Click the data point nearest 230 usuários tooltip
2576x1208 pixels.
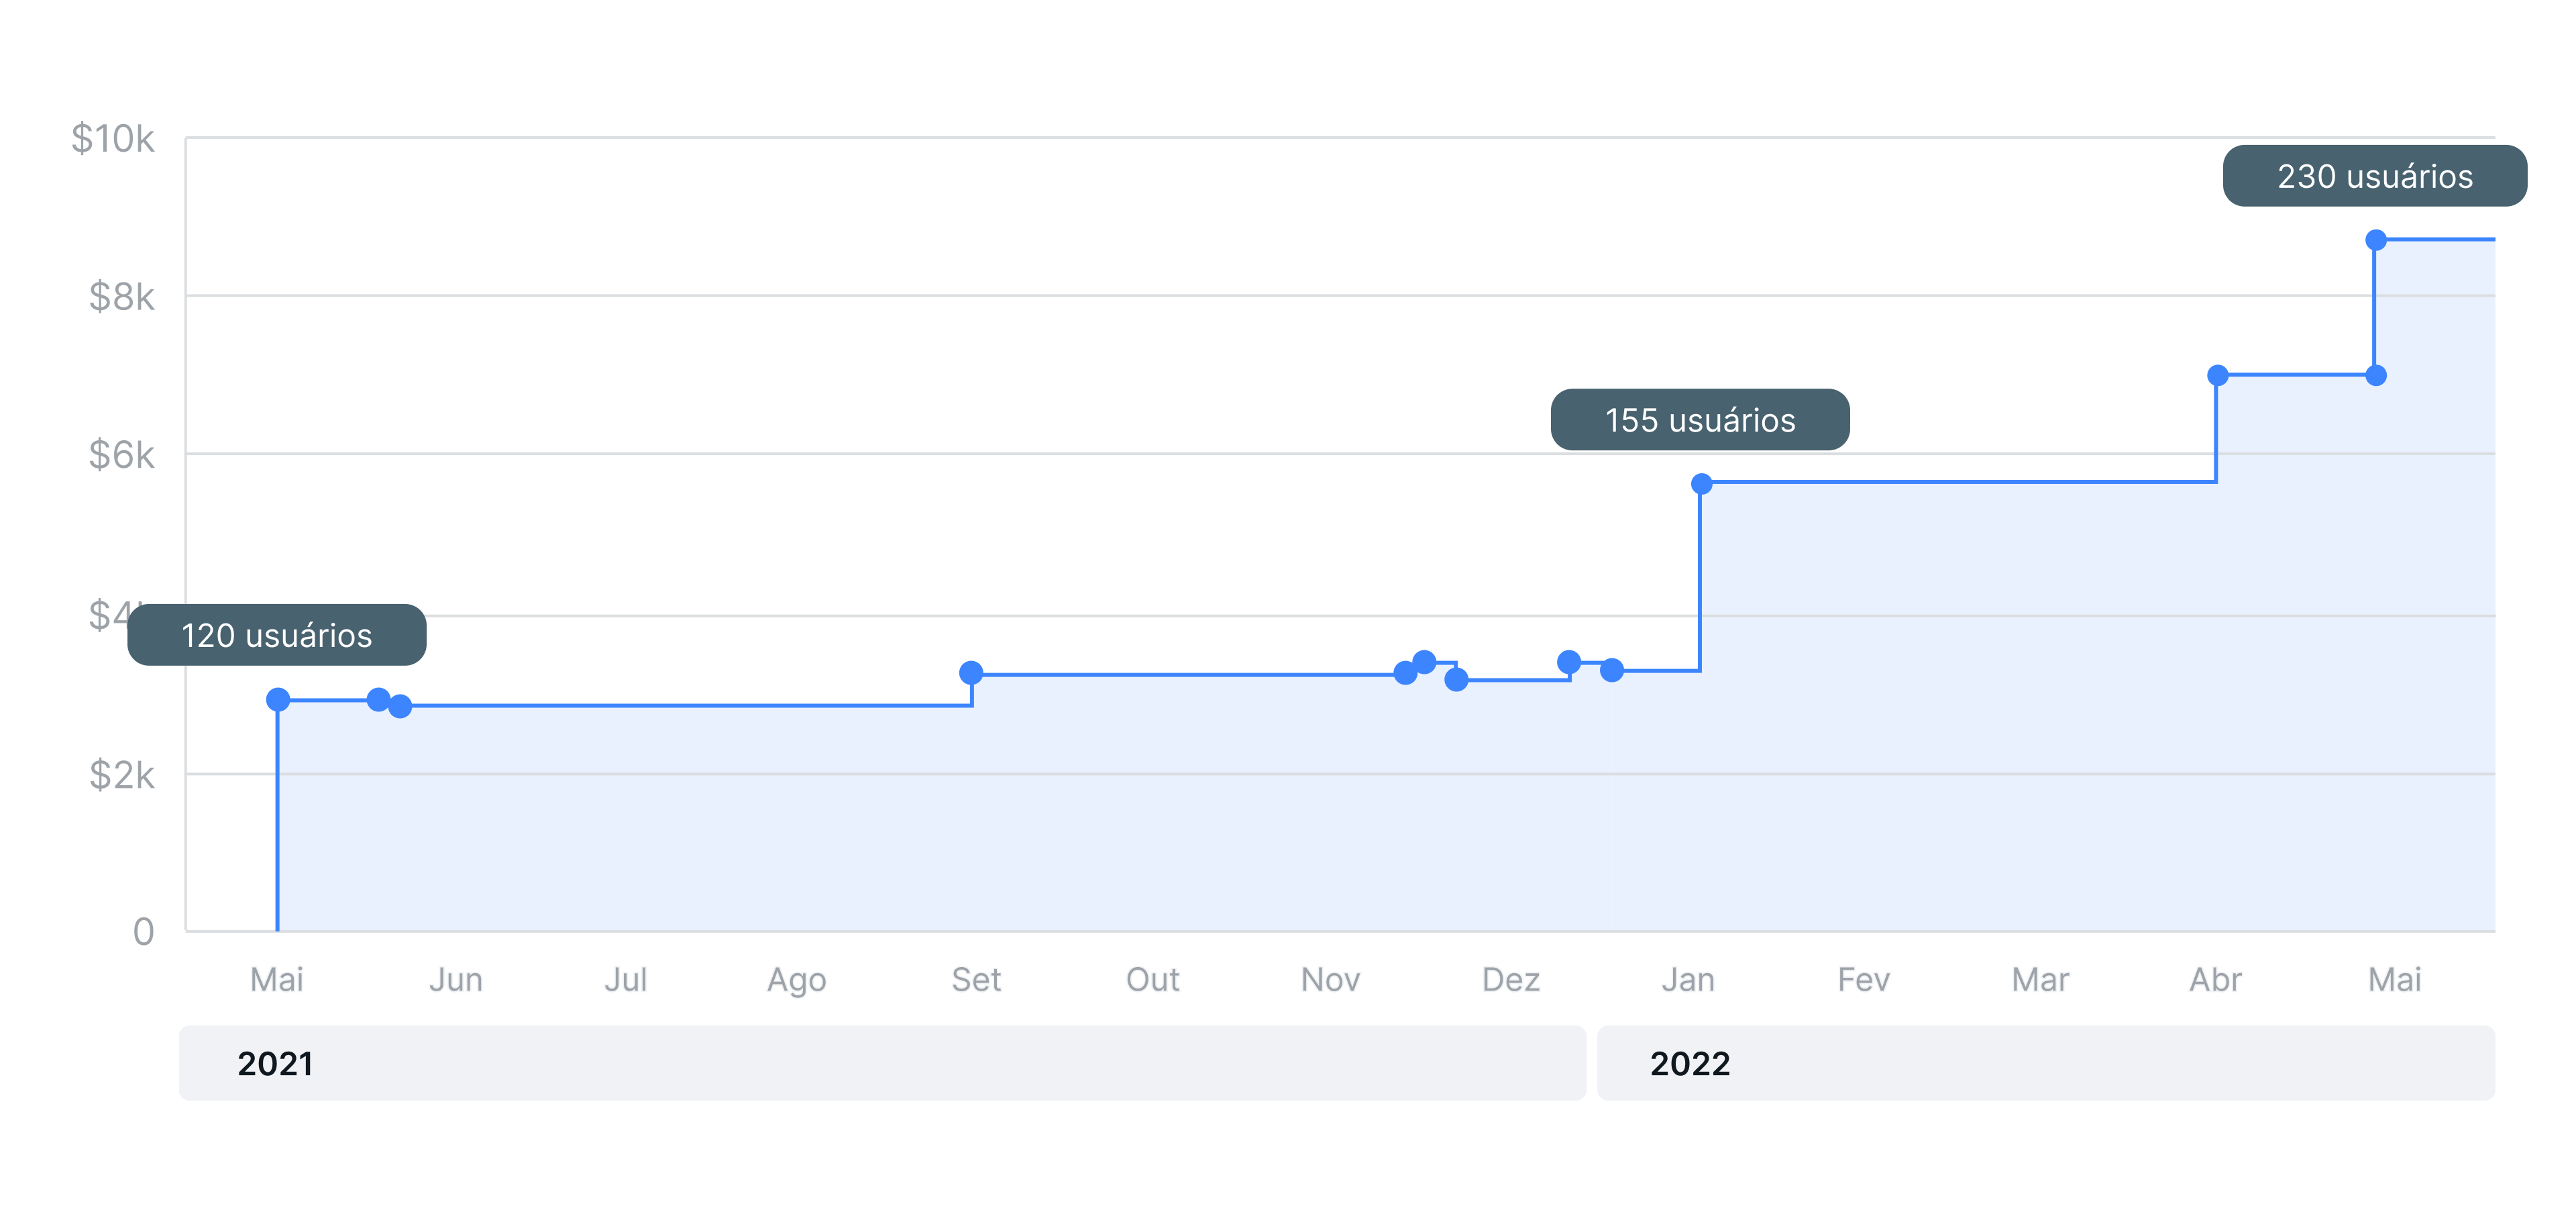[x=2376, y=240]
